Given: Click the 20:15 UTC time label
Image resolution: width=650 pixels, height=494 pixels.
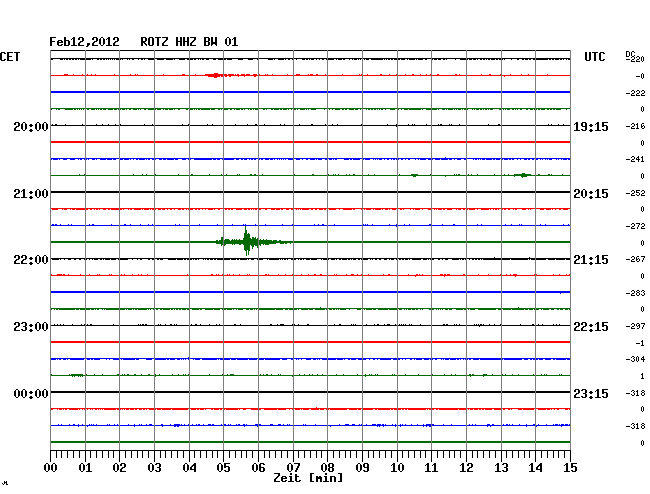Looking at the screenshot, I should point(591,194).
